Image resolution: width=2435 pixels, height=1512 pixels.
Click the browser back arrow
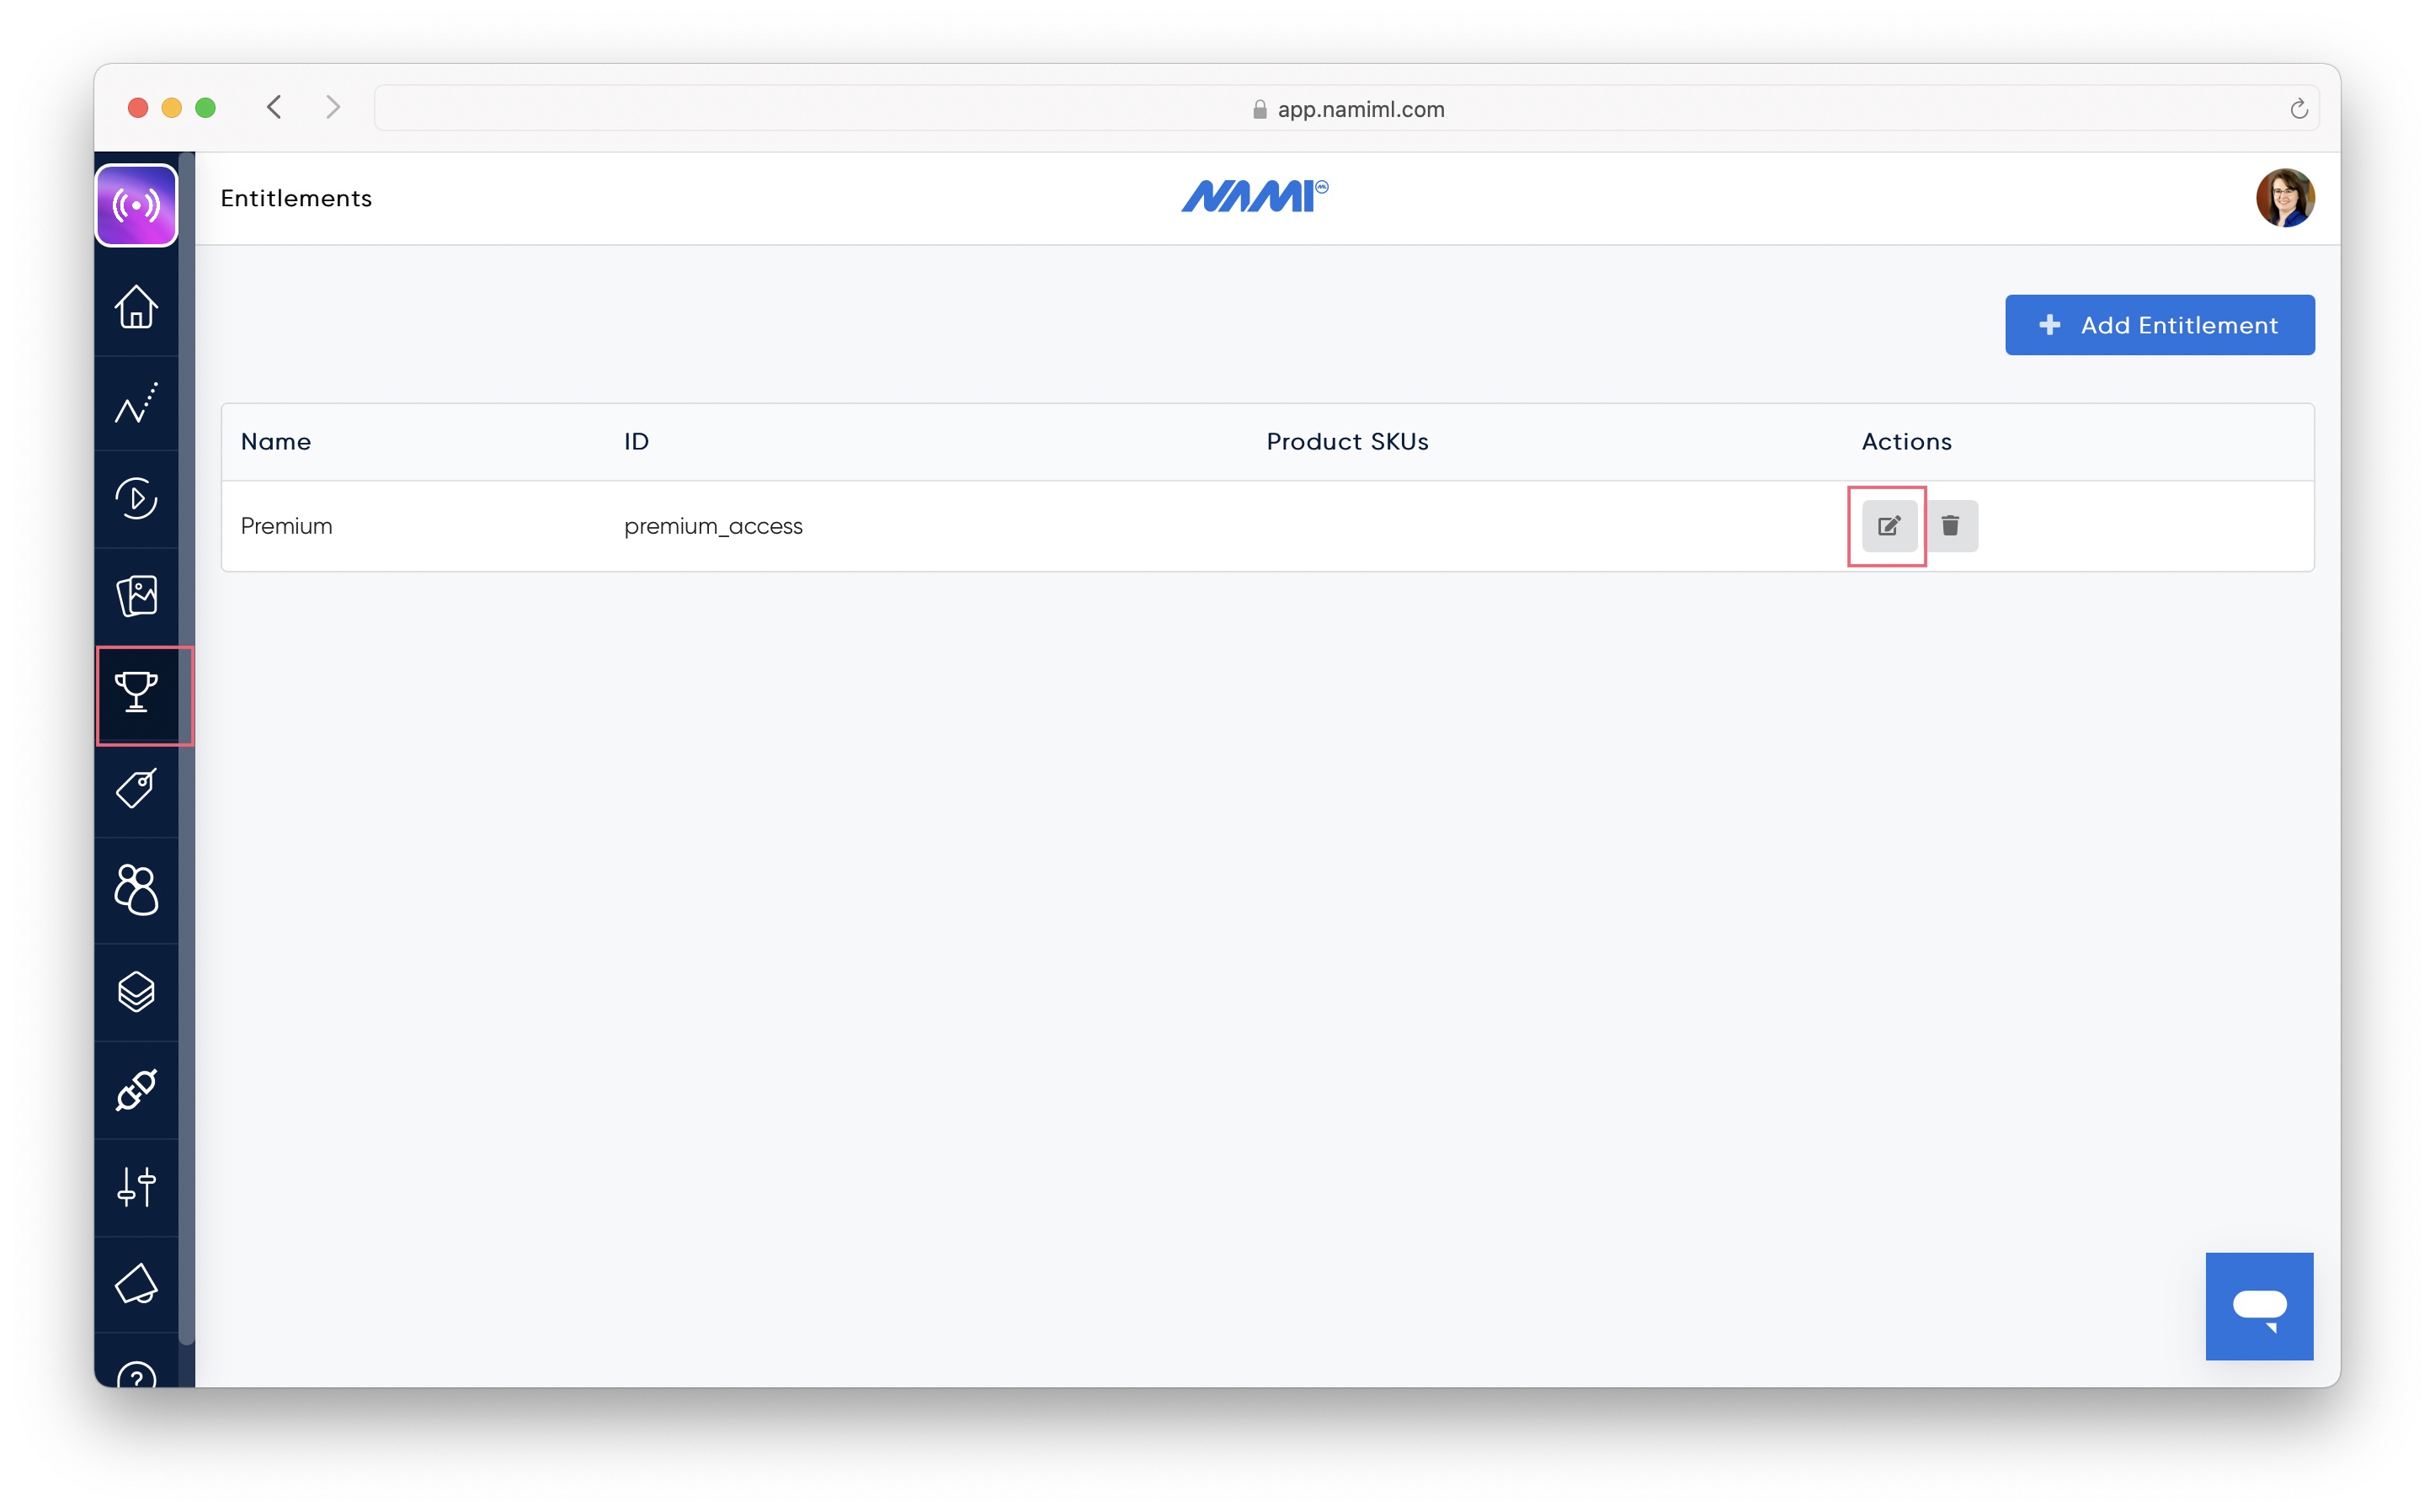[x=274, y=107]
